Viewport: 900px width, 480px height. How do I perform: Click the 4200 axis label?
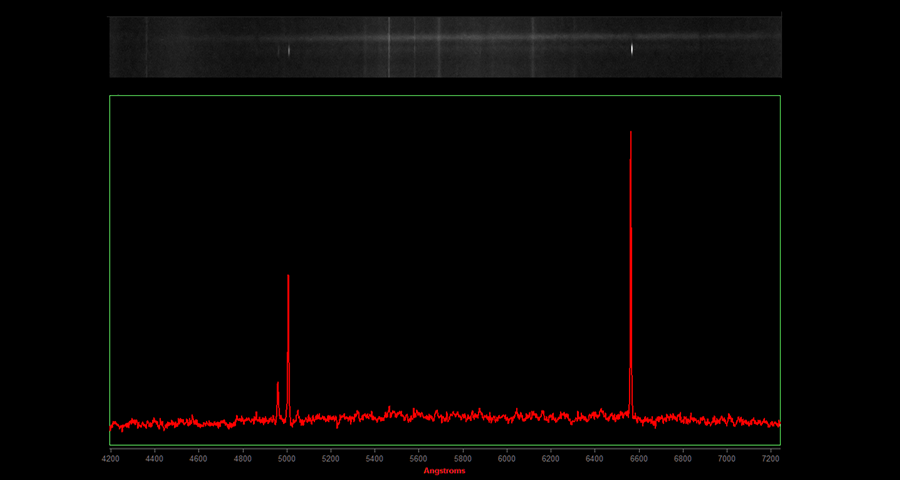point(111,458)
